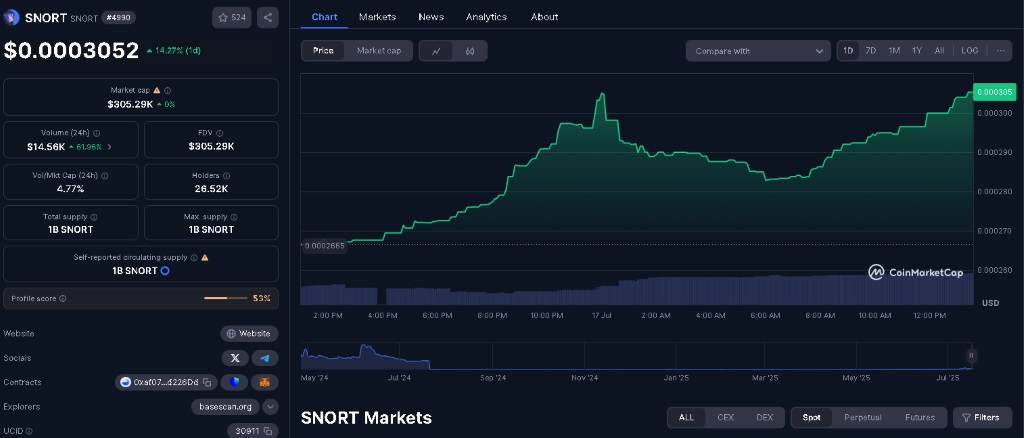Image resolution: width=1024 pixels, height=438 pixels.
Task: Open the Telegram social link
Action: 265,358
